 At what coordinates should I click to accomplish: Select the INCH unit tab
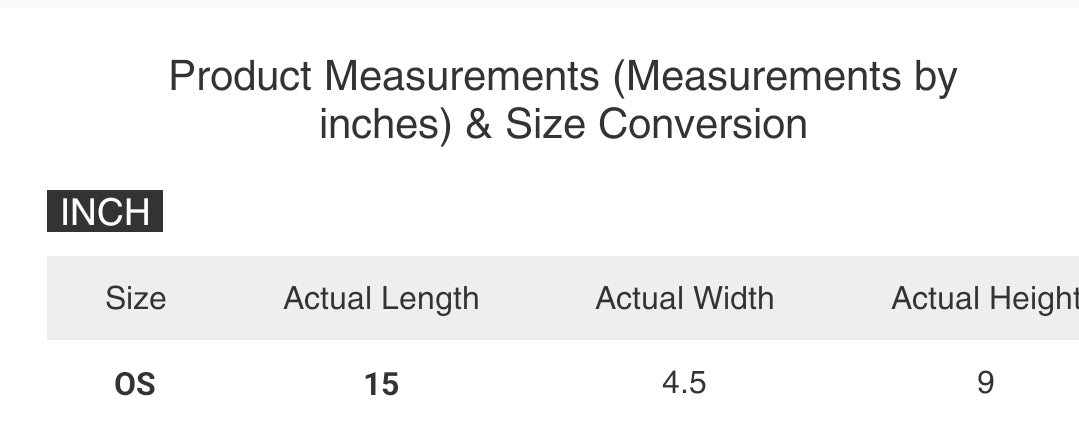click(105, 212)
